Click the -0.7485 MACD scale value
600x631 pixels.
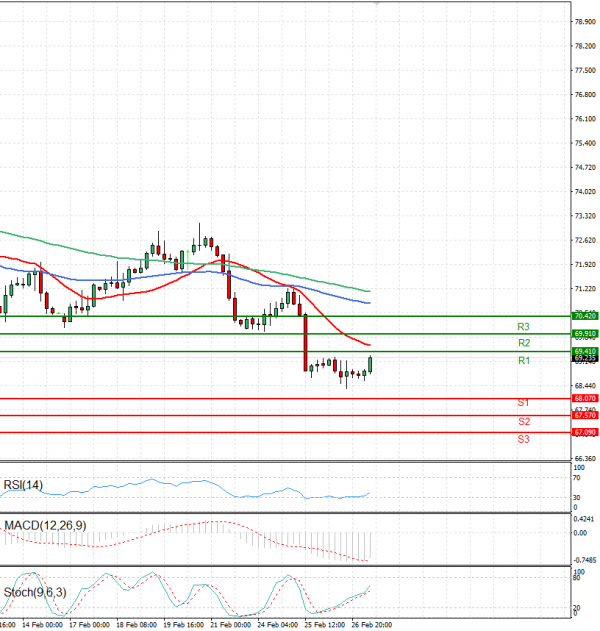click(584, 560)
